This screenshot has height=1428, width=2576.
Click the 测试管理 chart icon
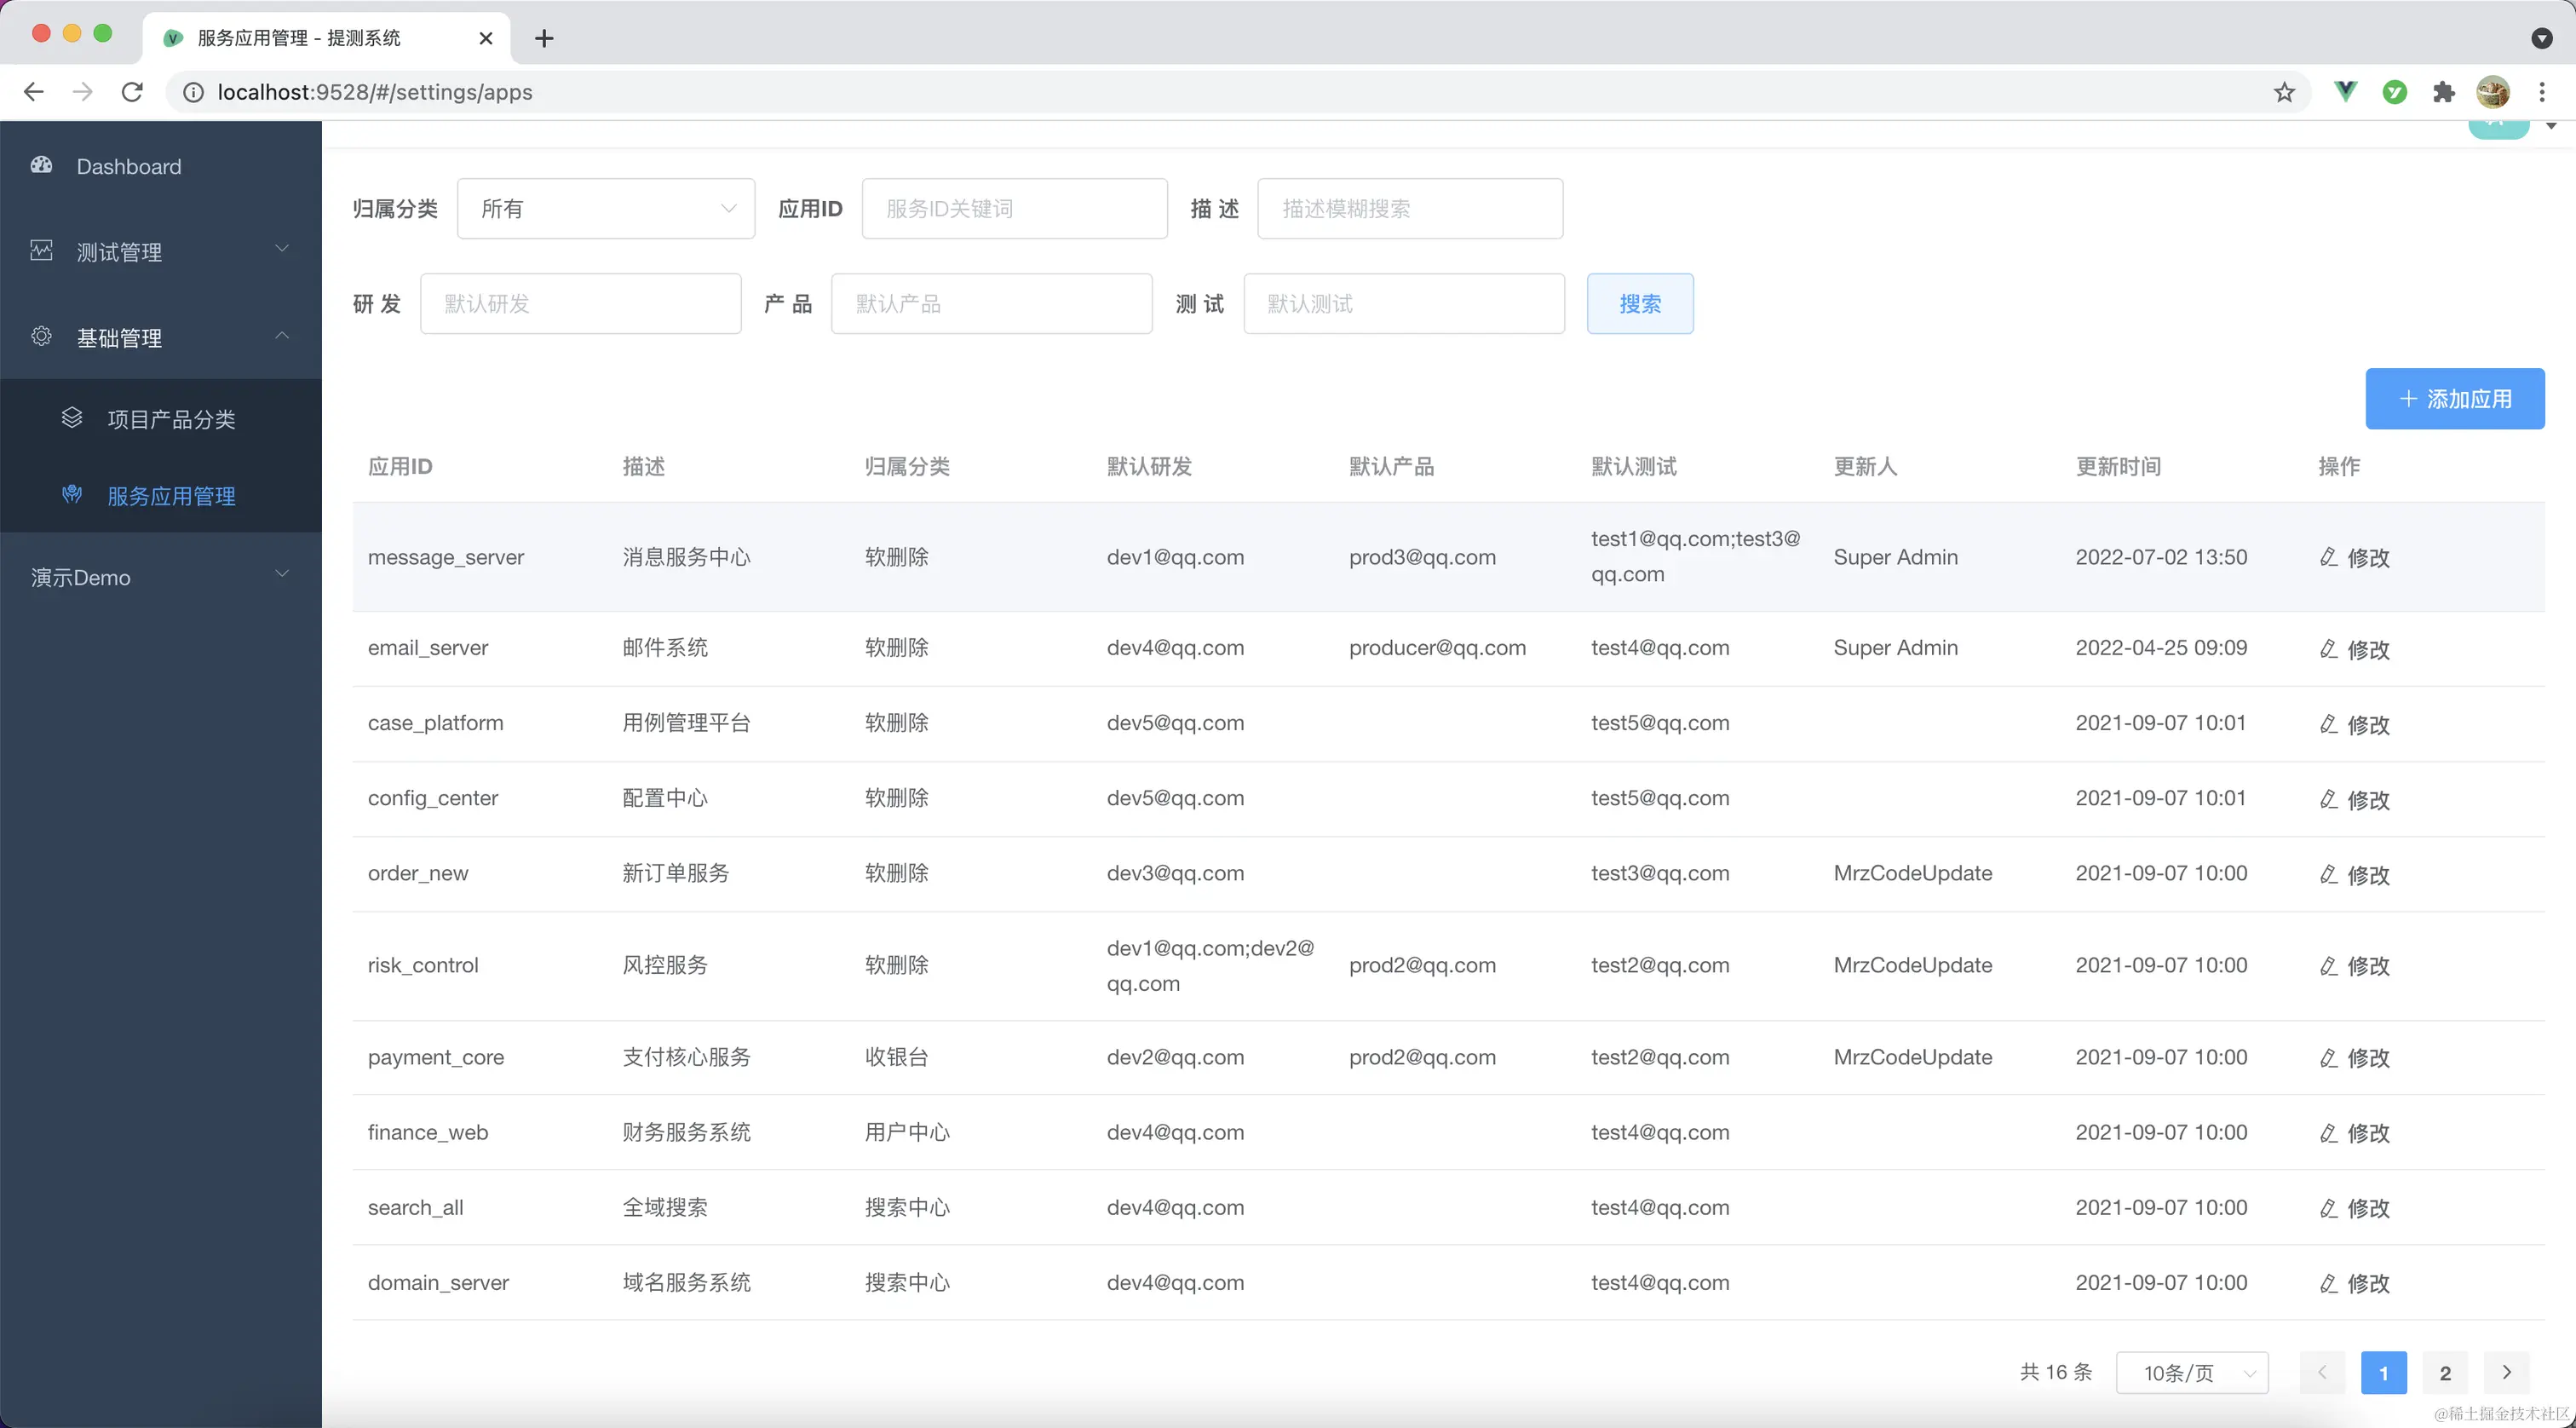tap(41, 250)
